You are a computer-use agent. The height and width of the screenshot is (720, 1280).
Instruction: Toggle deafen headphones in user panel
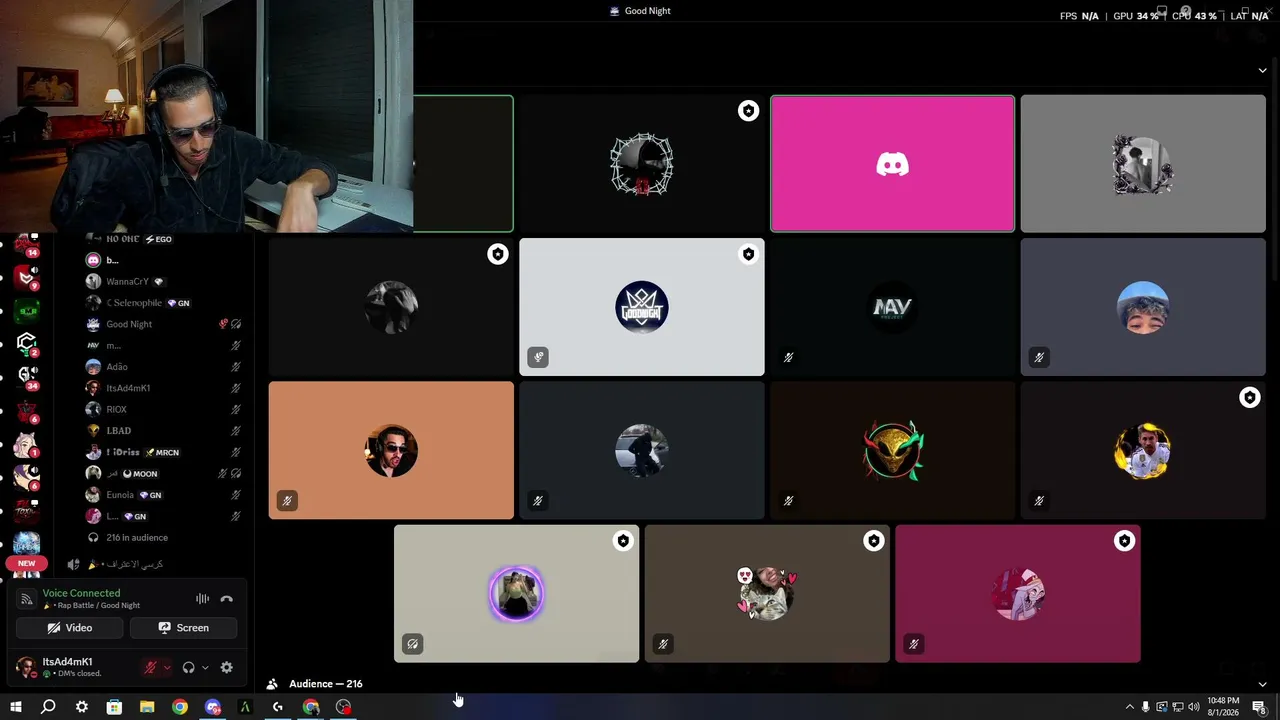pos(188,667)
